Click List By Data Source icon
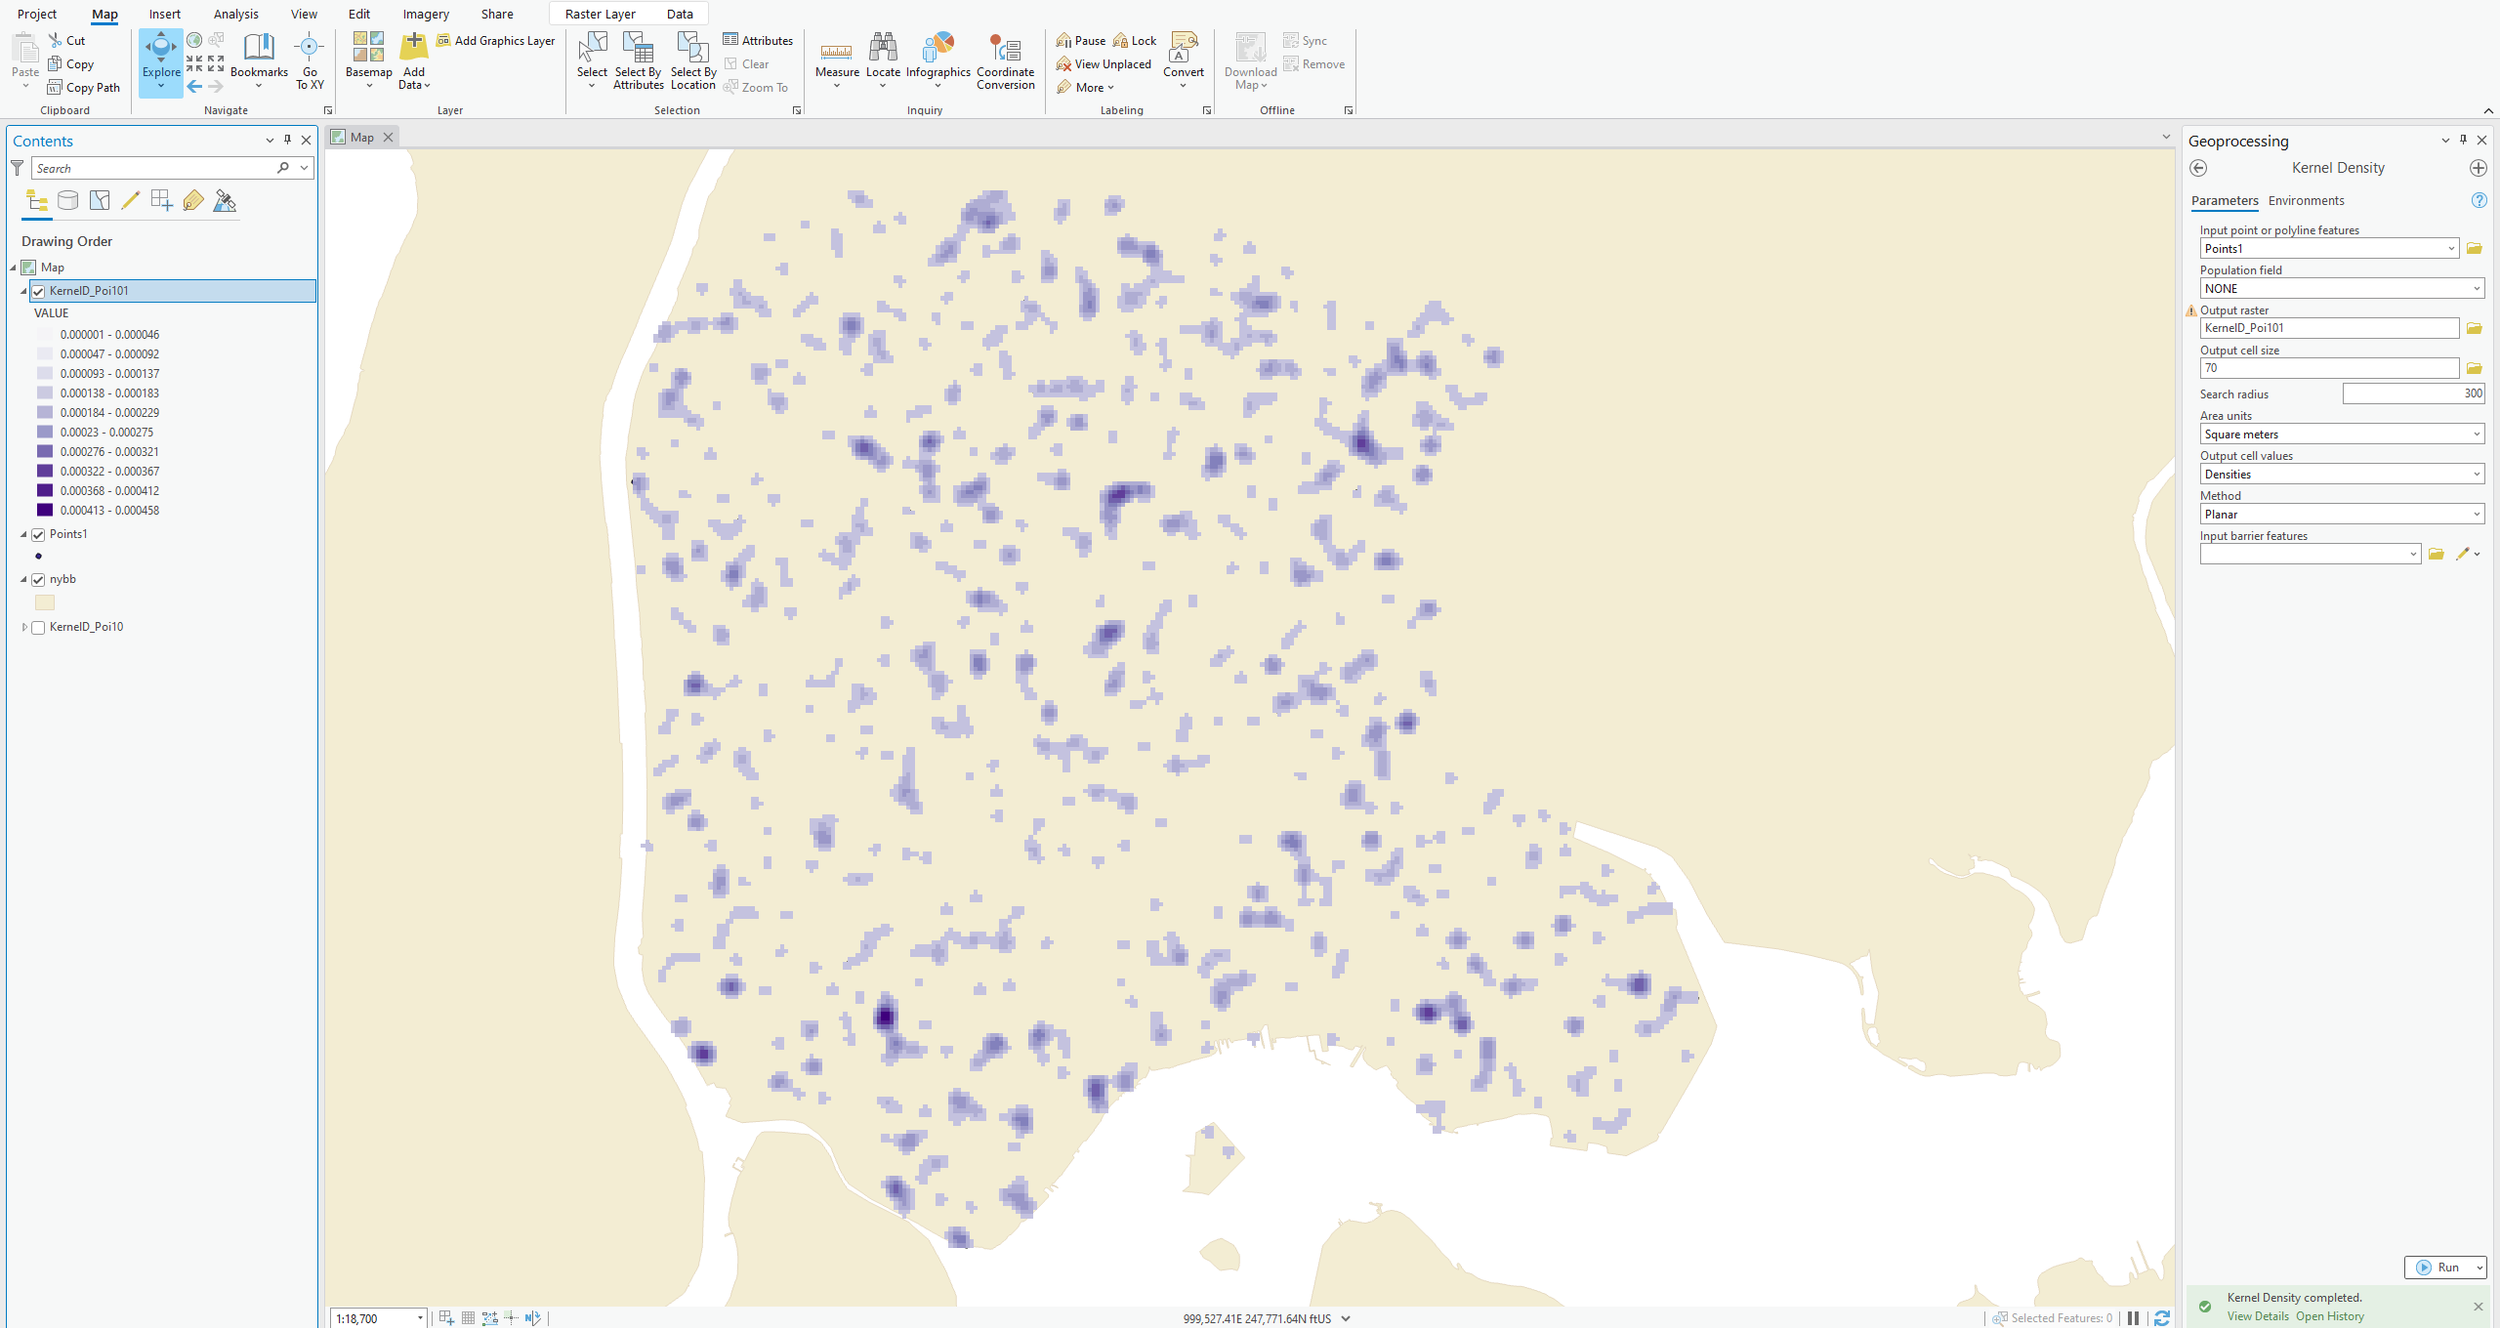Screen dimensions: 2500x1328 coord(68,201)
